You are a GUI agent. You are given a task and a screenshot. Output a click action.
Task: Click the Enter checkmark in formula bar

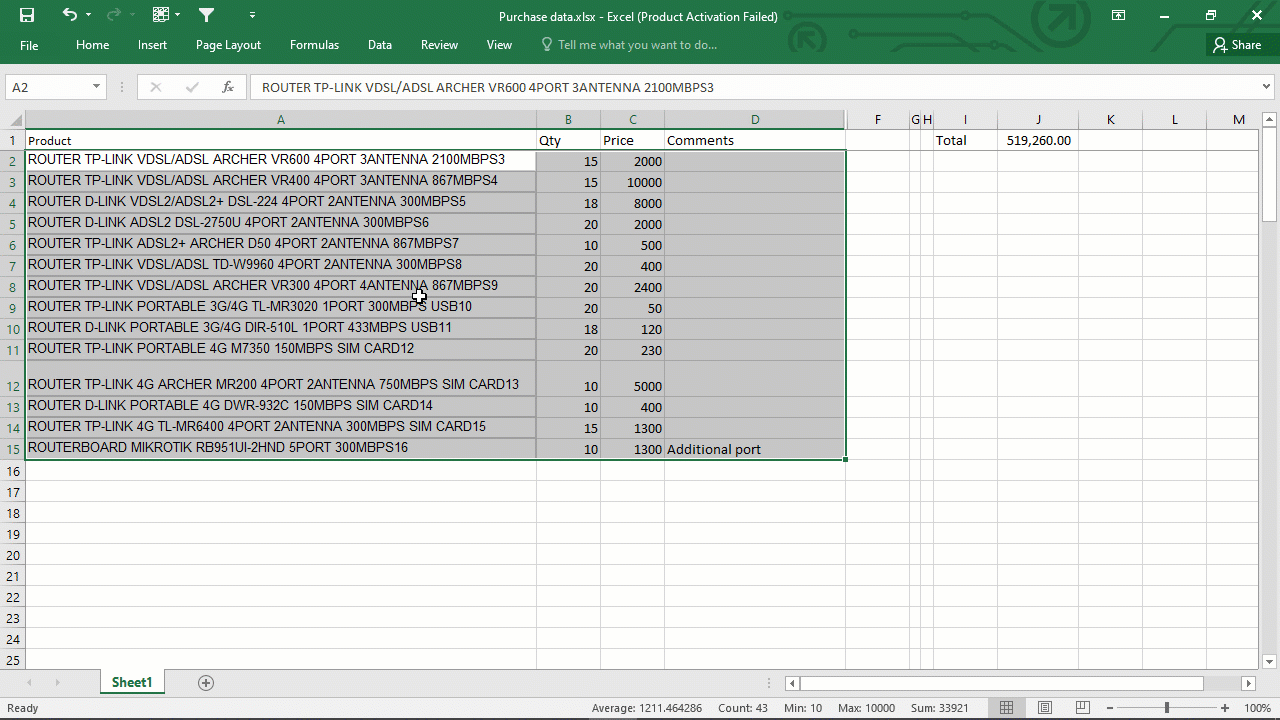click(192, 87)
